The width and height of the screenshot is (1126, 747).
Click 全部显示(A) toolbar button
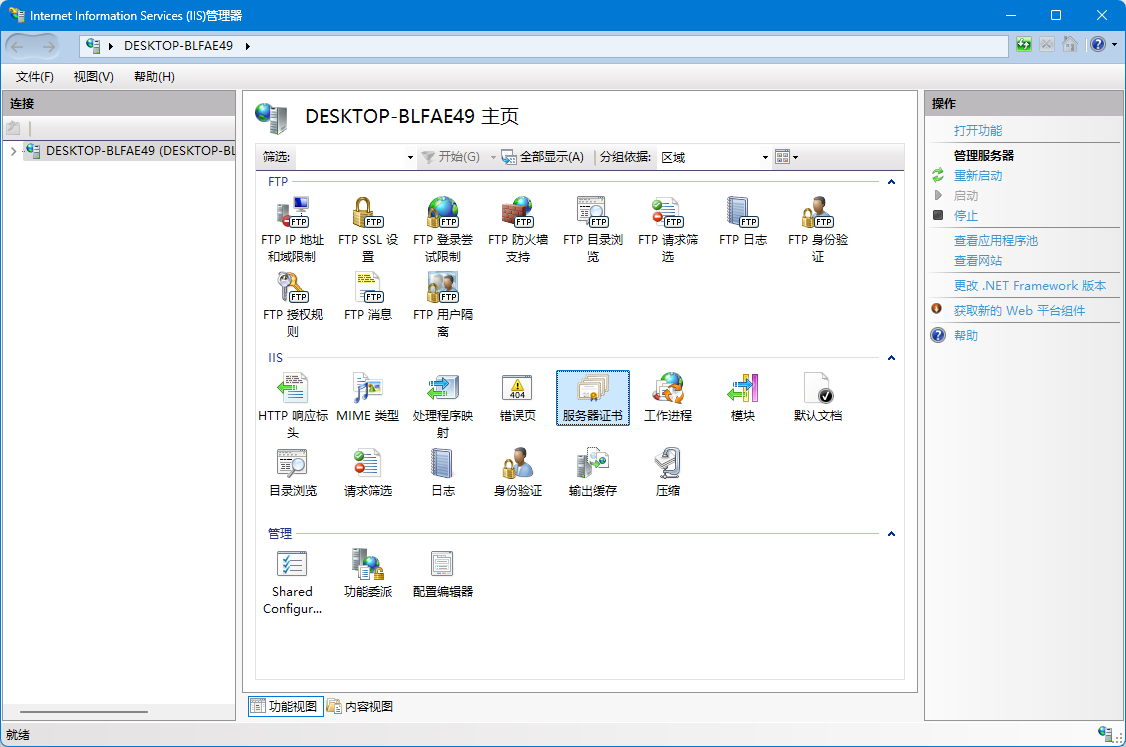[543, 157]
